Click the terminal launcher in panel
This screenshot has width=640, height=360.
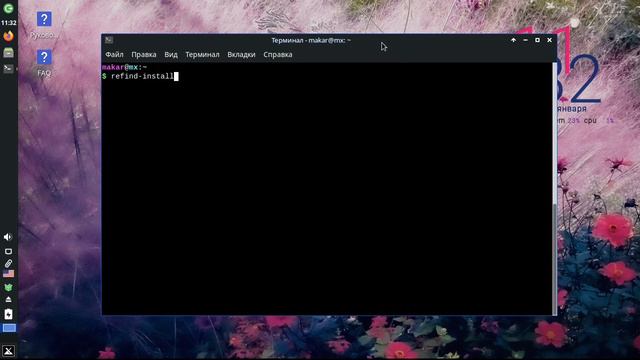(x=8, y=69)
